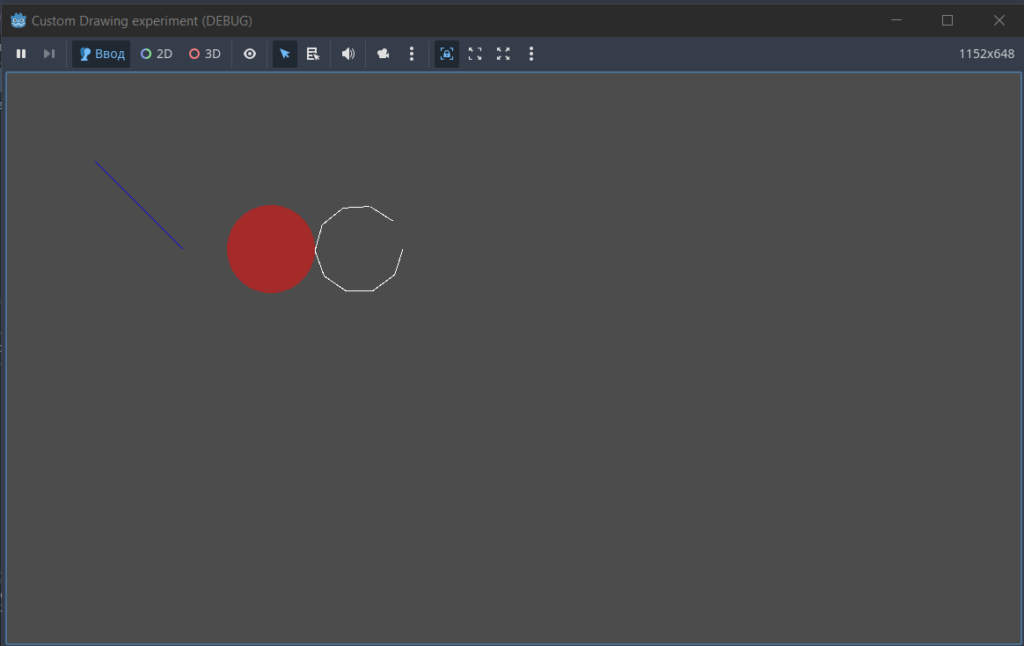Image resolution: width=1024 pixels, height=646 pixels.
Task: Close the Custom Drawing experiment window
Action: pos(999,20)
